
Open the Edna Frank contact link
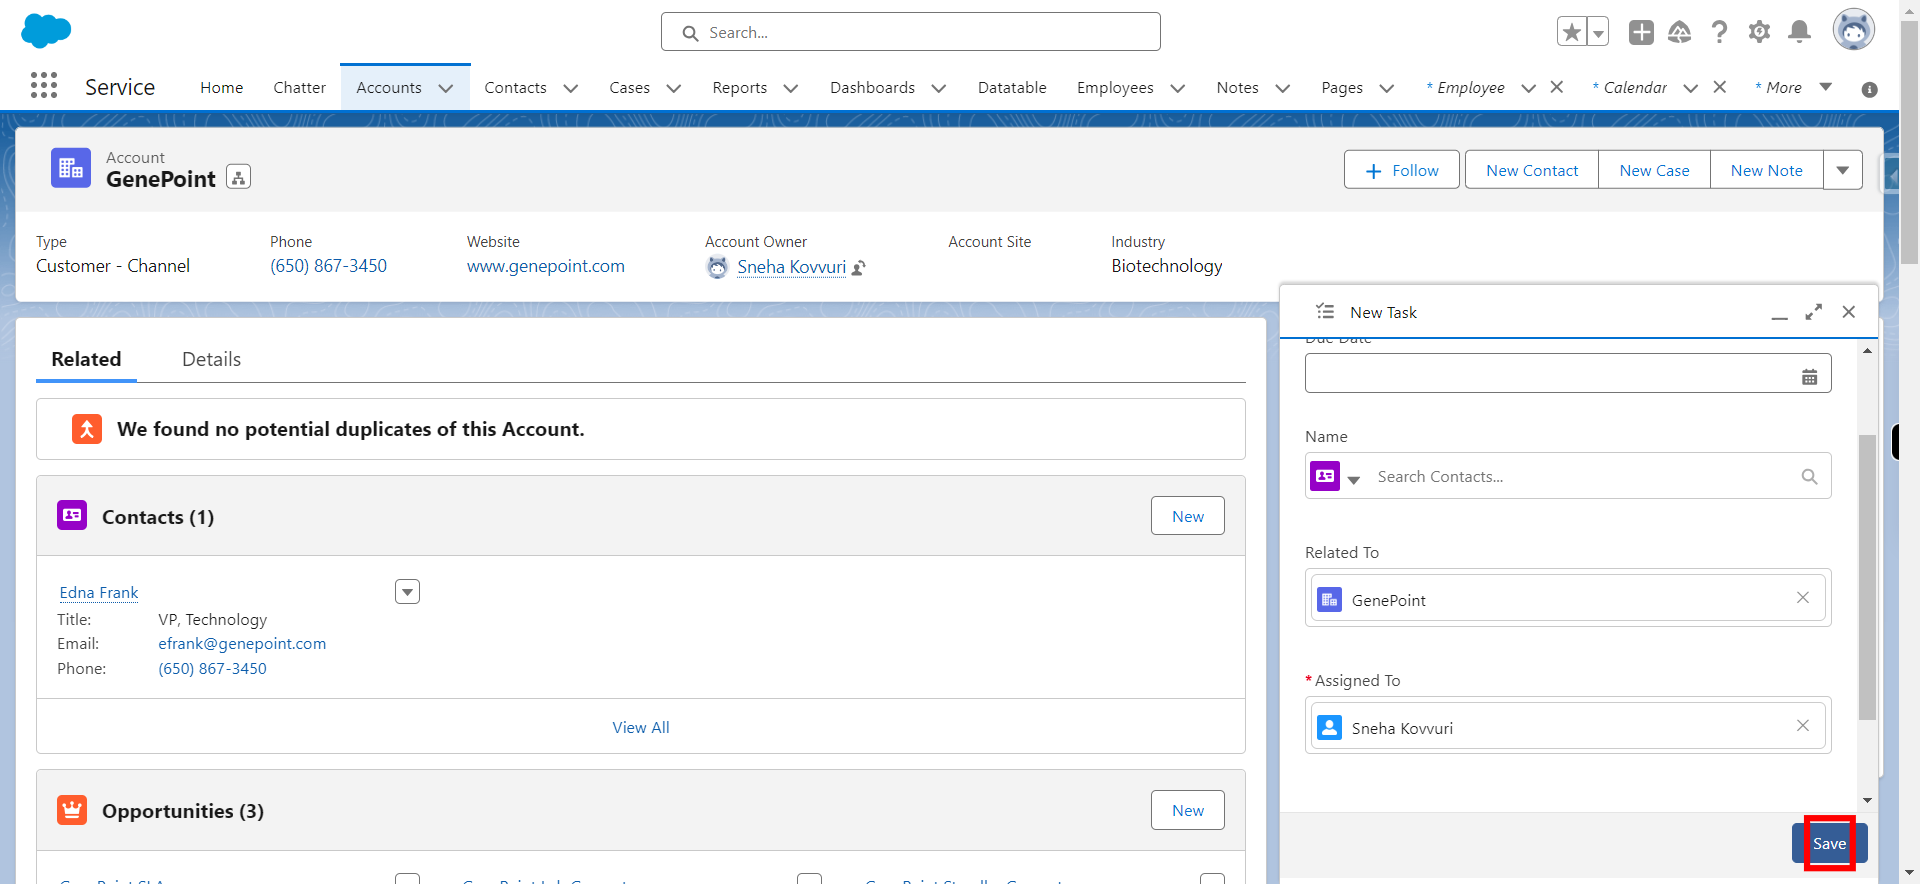pyautogui.click(x=99, y=592)
